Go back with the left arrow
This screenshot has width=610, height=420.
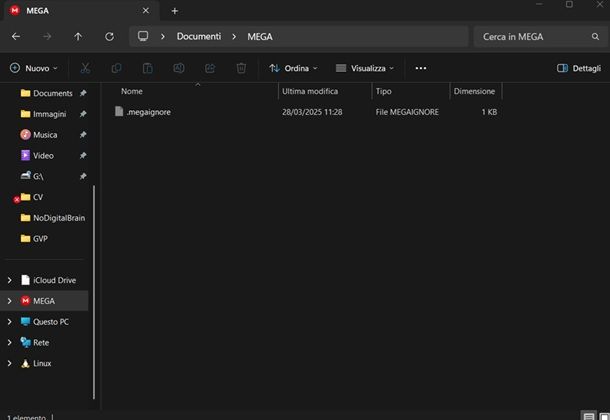(16, 37)
